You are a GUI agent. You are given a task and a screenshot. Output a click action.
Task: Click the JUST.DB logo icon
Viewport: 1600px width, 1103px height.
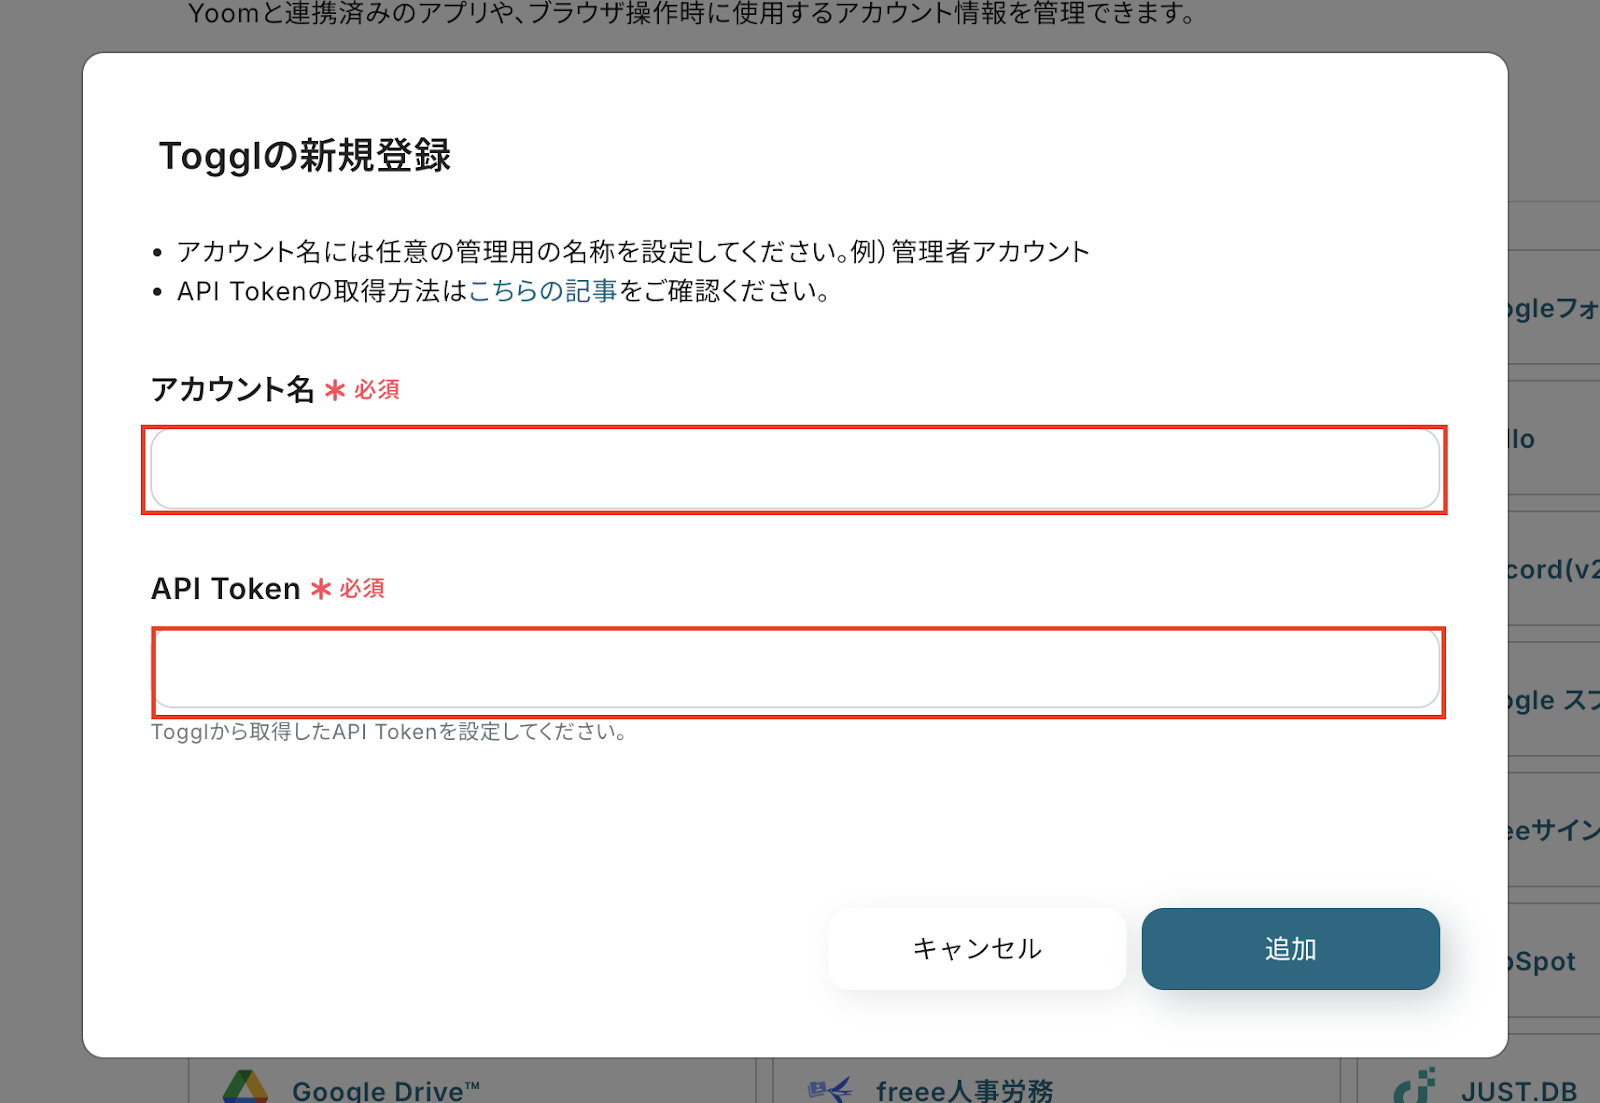[1415, 1086]
